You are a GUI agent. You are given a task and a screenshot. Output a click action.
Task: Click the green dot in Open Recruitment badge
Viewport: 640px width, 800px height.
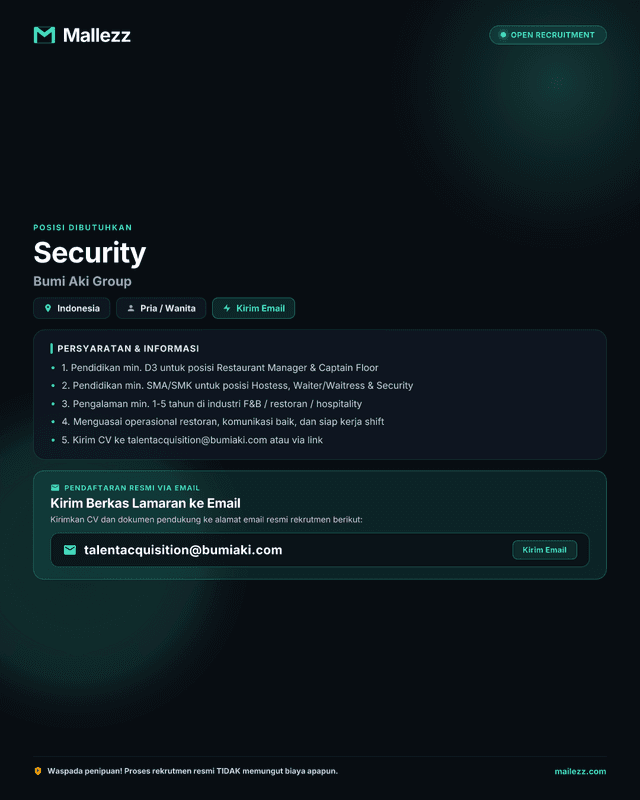(x=503, y=35)
